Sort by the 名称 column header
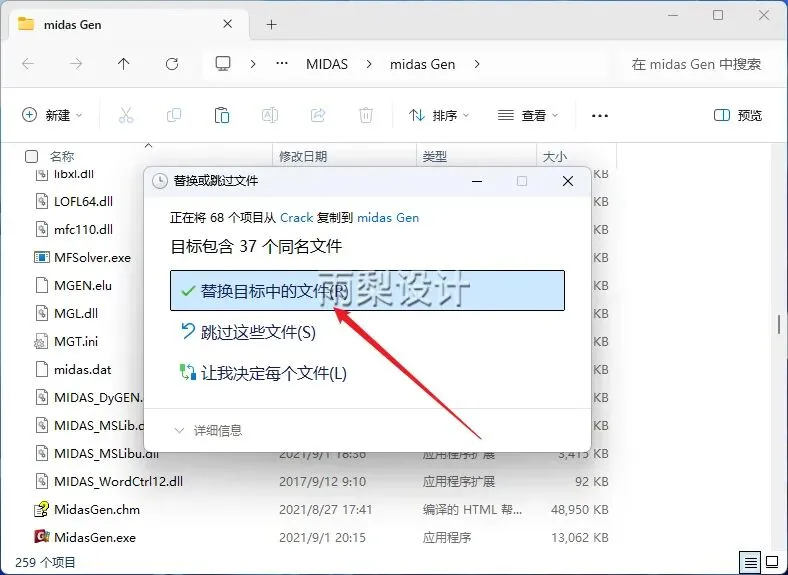The width and height of the screenshot is (788, 575). pos(62,157)
